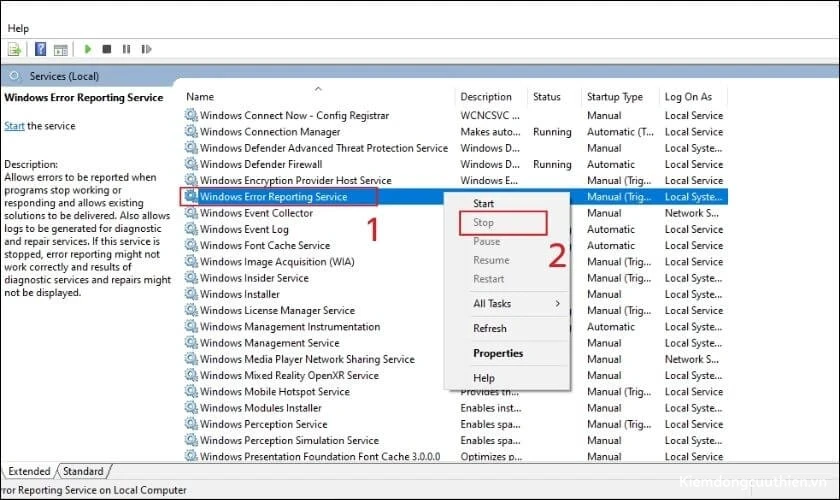Click gear icon of Windows License Manager Service
Viewport: 840px width, 500px height.
point(191,310)
